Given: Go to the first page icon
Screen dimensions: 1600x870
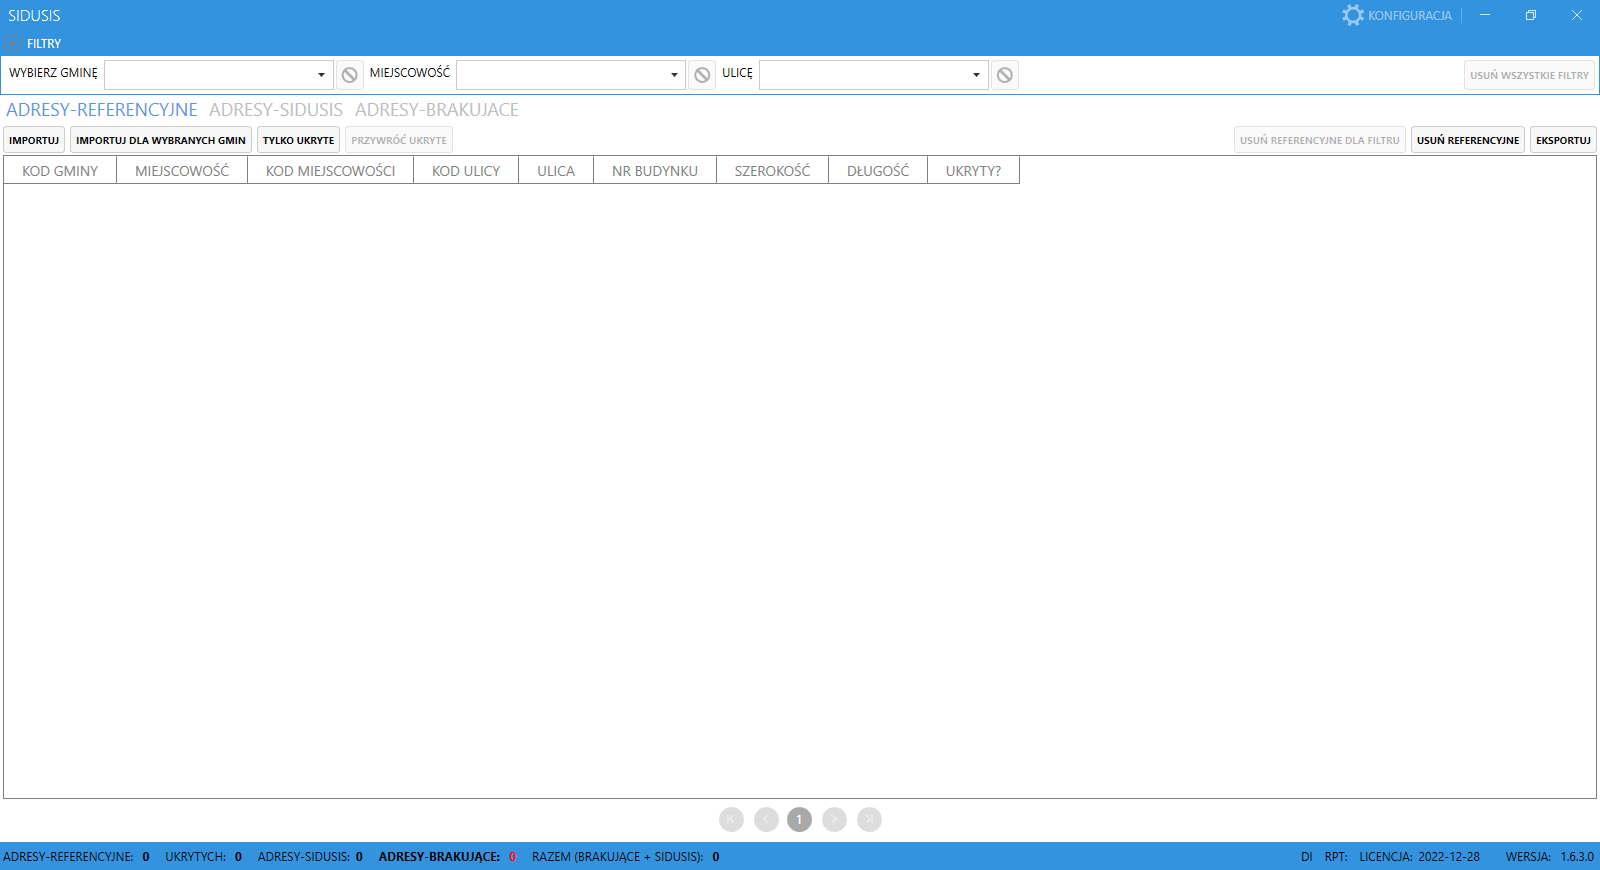Looking at the screenshot, I should (x=731, y=820).
